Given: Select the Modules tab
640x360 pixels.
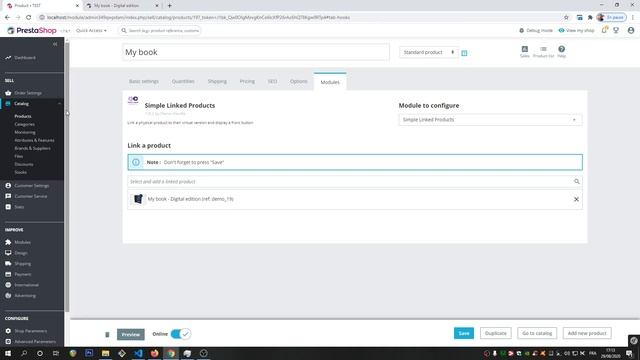Looking at the screenshot, I should [330, 82].
